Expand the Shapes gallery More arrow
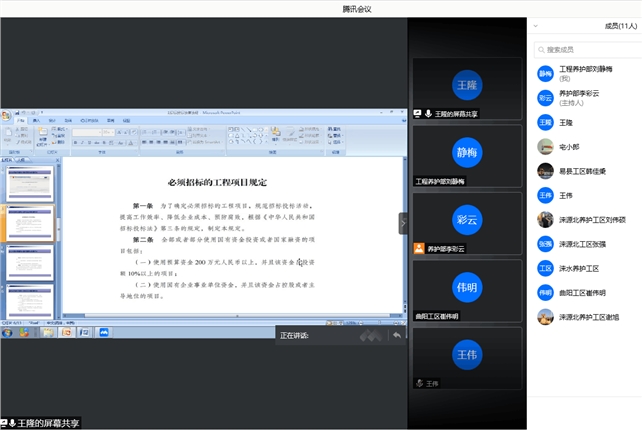 [267, 141]
